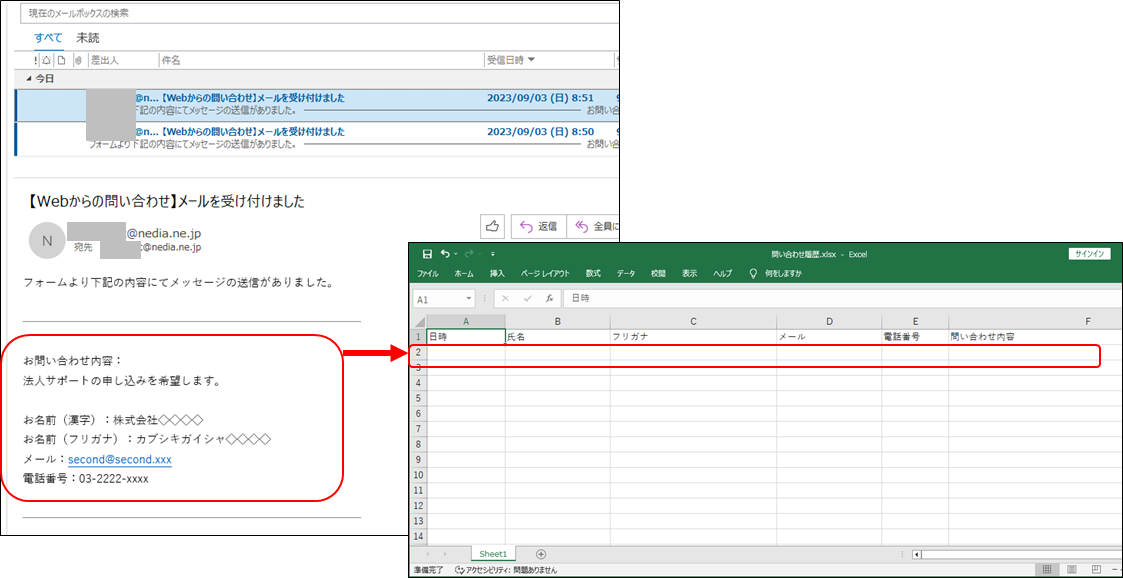The height and width of the screenshot is (578, 1123).
Task: Sort by 差出人 column header
Action: (122, 60)
